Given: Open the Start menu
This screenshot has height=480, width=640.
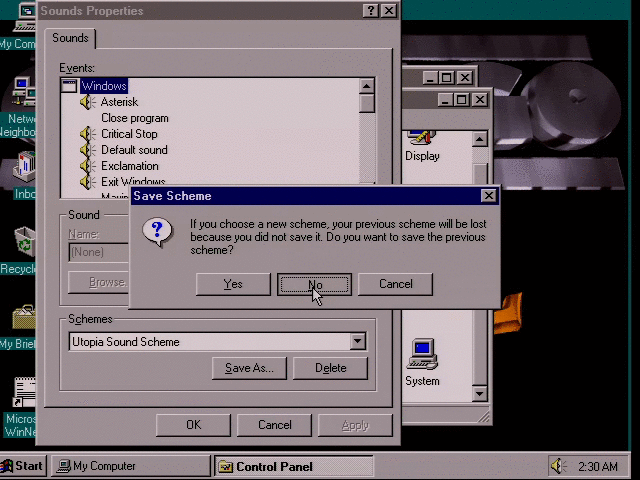Looking at the screenshot, I should [x=23, y=466].
